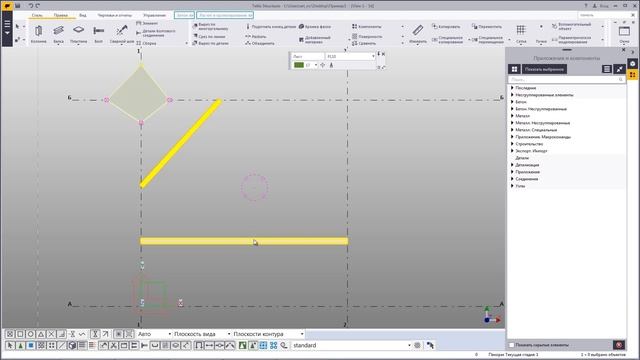640x360 pixels.
Task: Toggle snap to intersection points (X icon)
Action: tap(51, 334)
